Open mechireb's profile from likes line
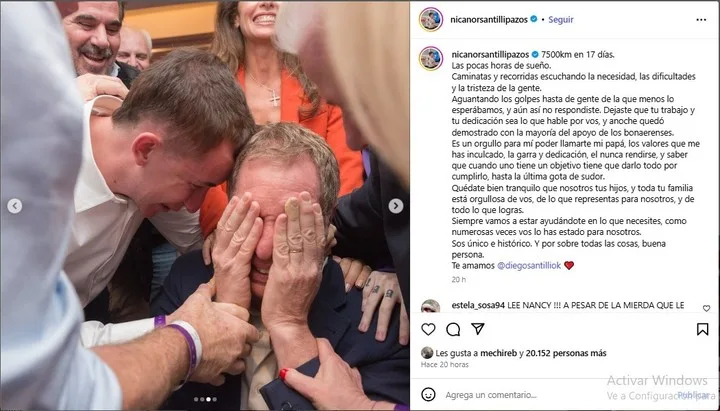 (x=498, y=353)
